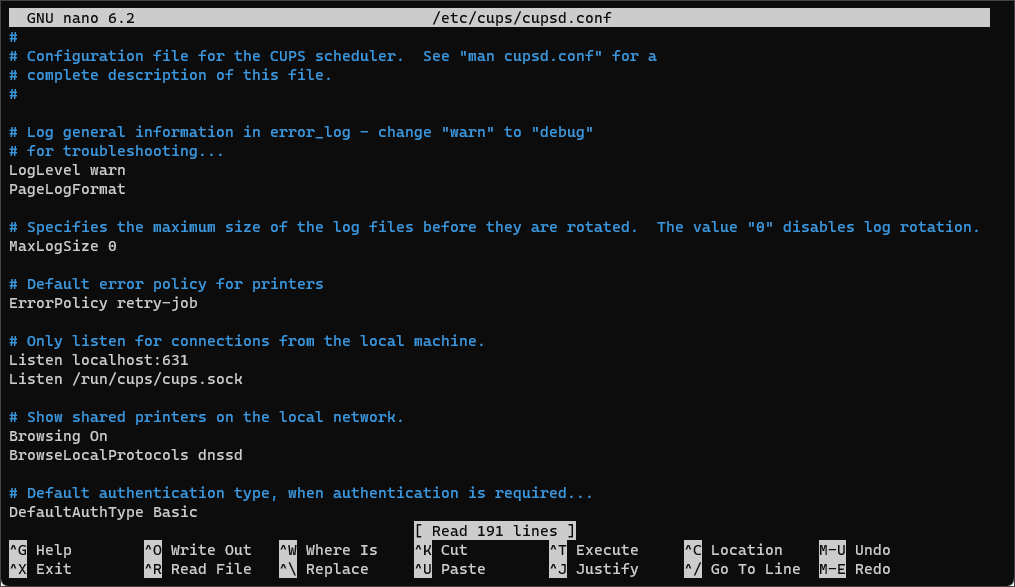This screenshot has height=587, width=1015.
Task: Click the ^U Paste shortcut
Action: (450, 570)
